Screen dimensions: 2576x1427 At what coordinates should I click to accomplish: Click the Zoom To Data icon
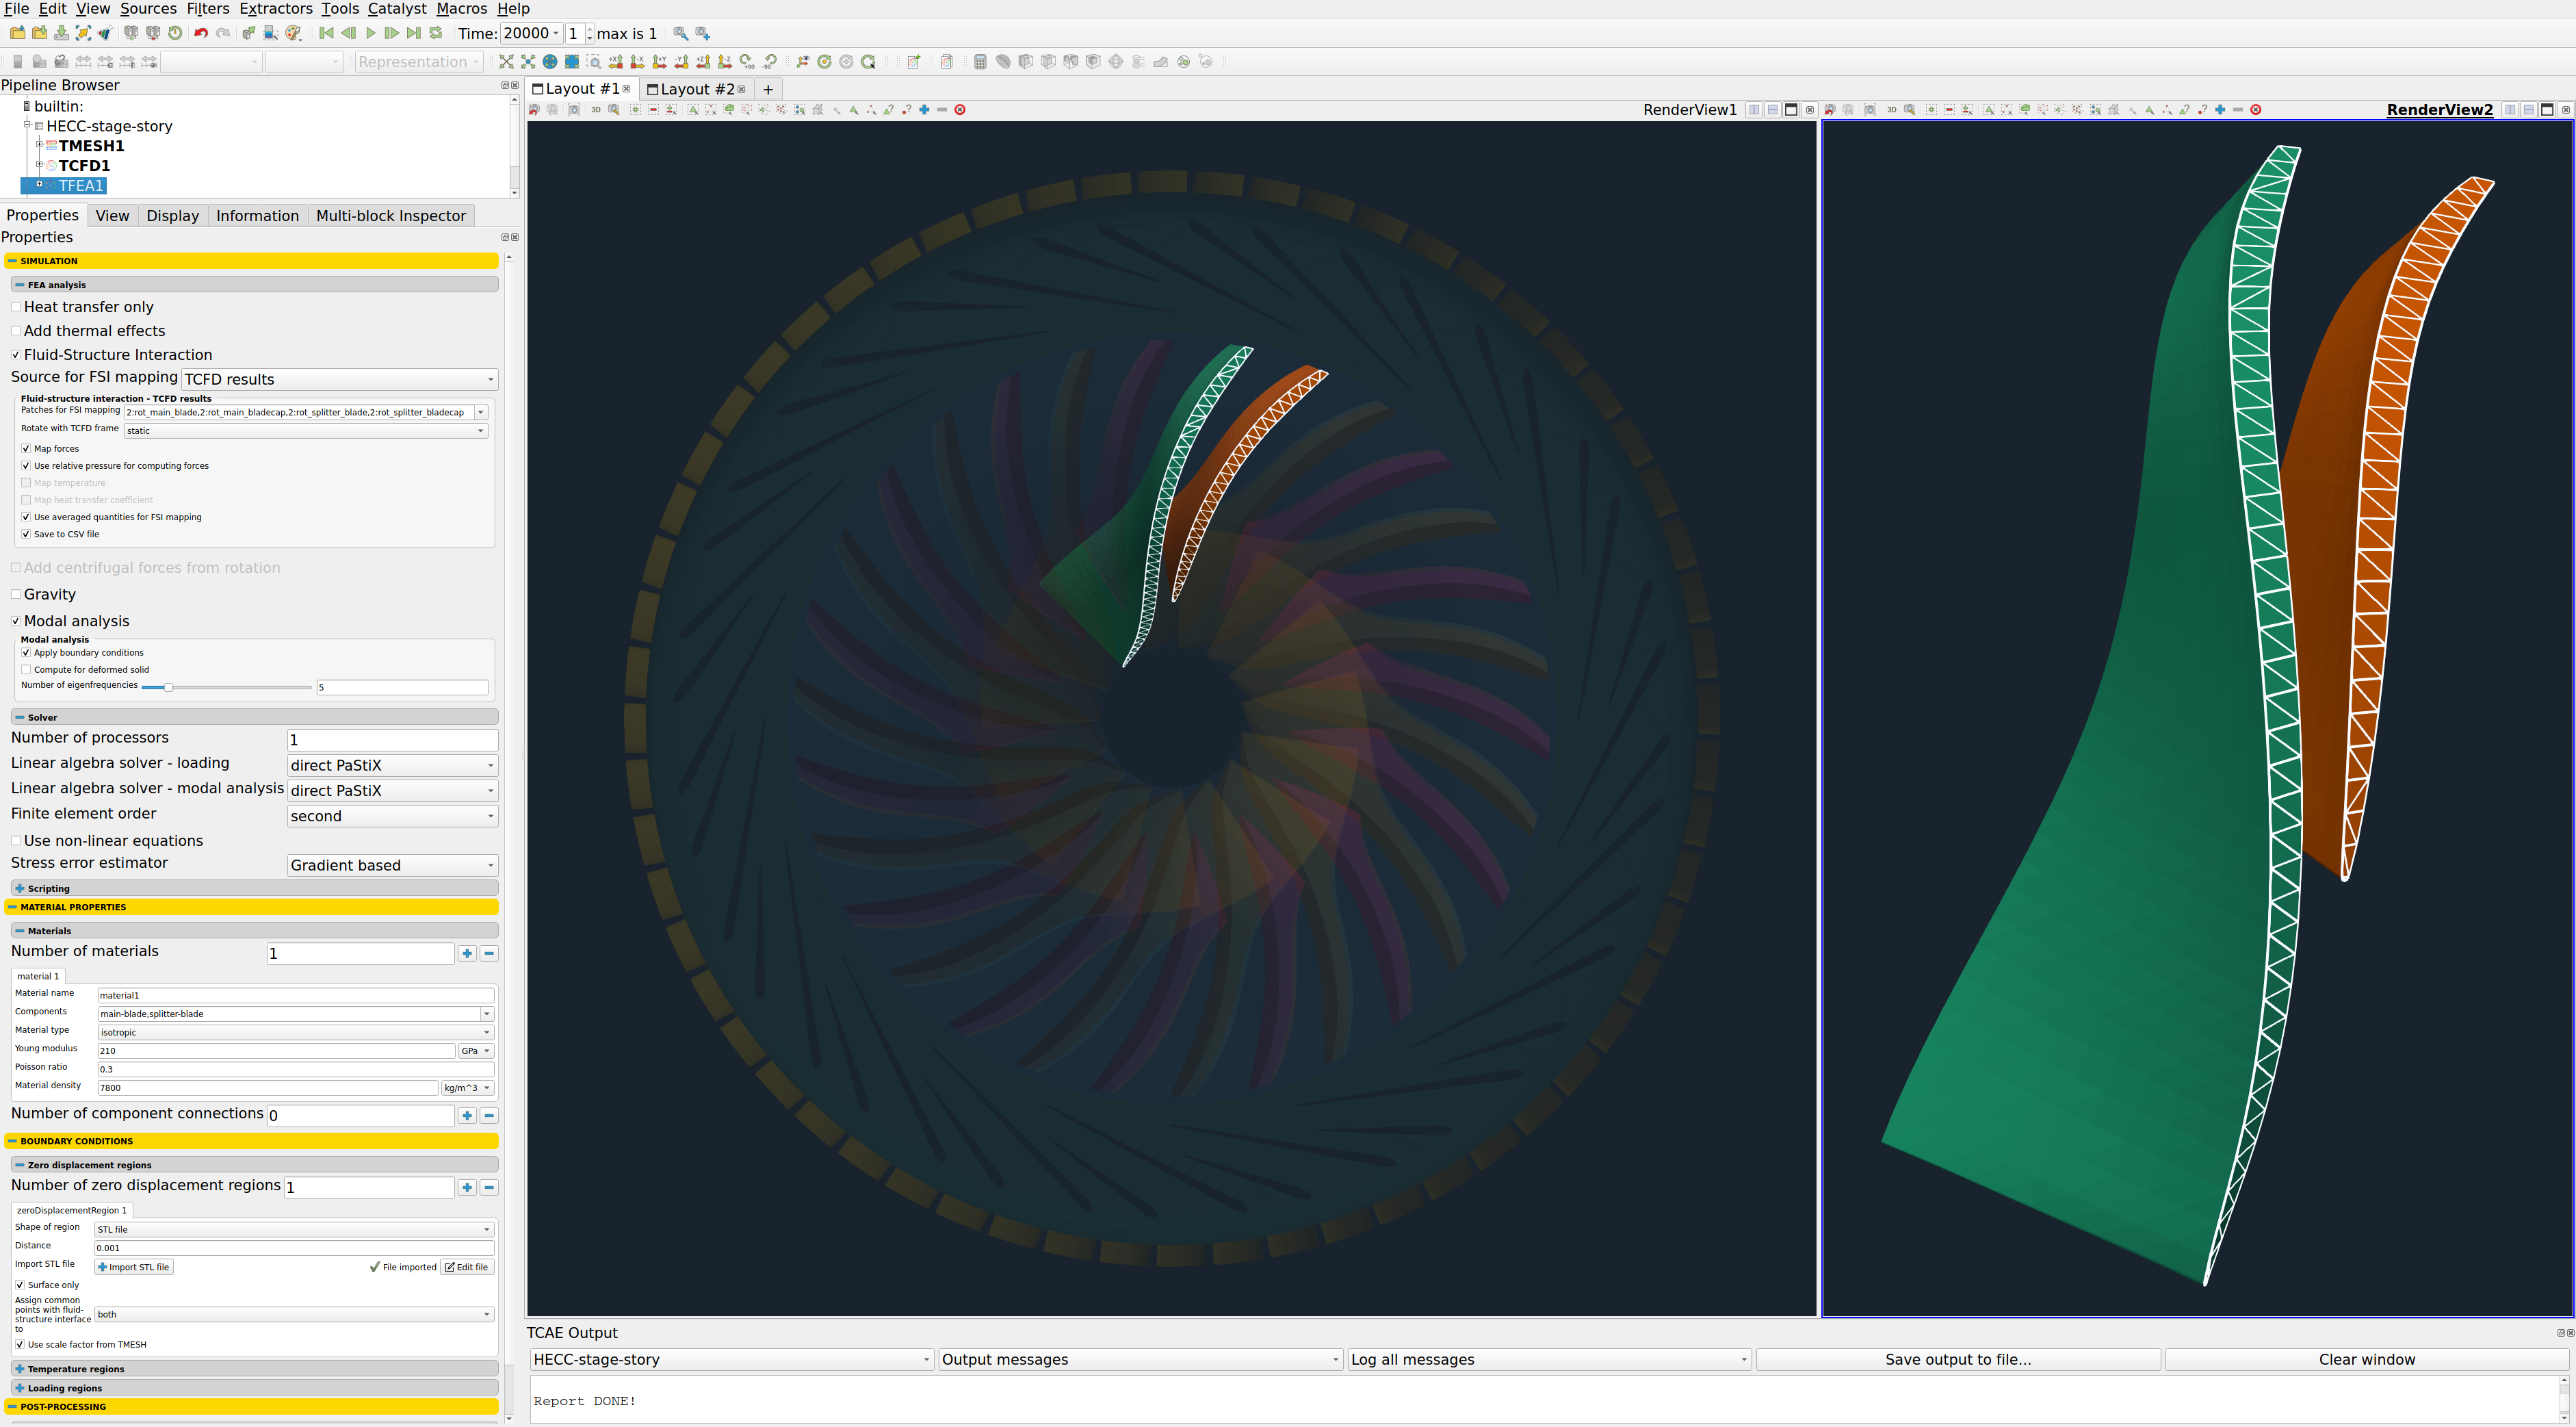point(528,62)
